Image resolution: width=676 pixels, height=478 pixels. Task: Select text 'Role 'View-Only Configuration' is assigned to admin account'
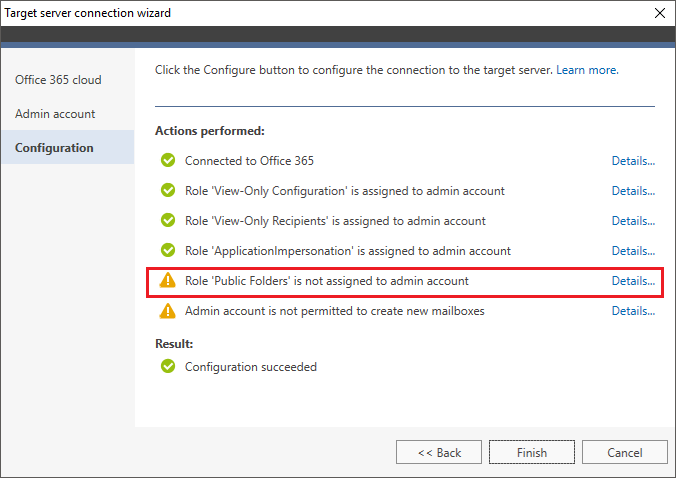coord(345,191)
